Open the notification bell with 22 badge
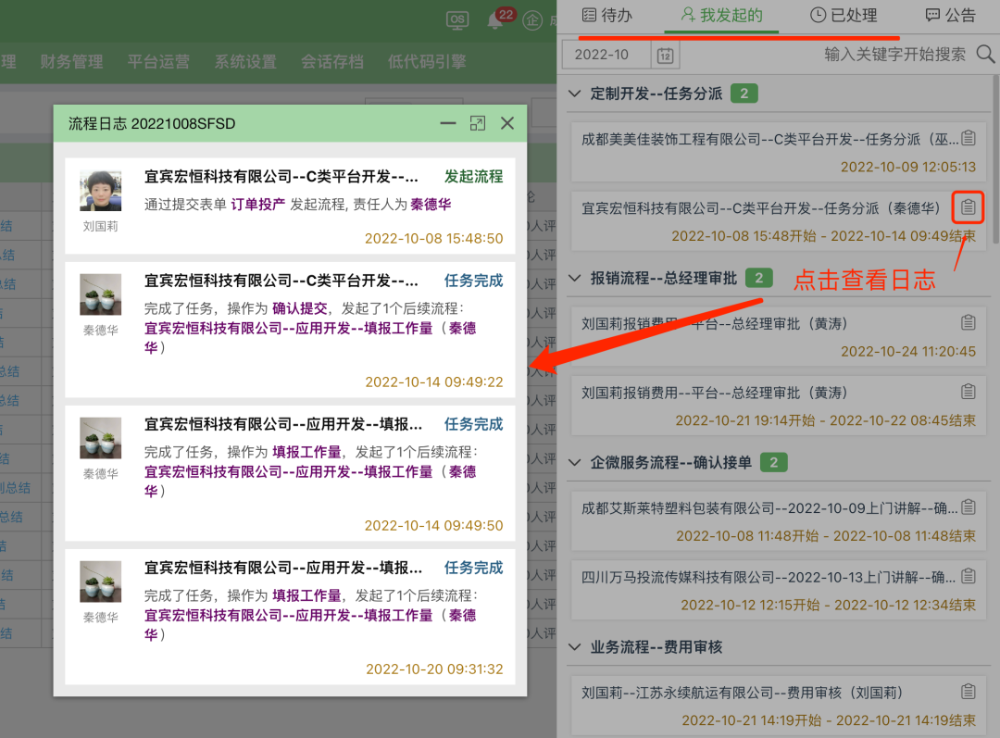This screenshot has height=738, width=1000. point(496,20)
